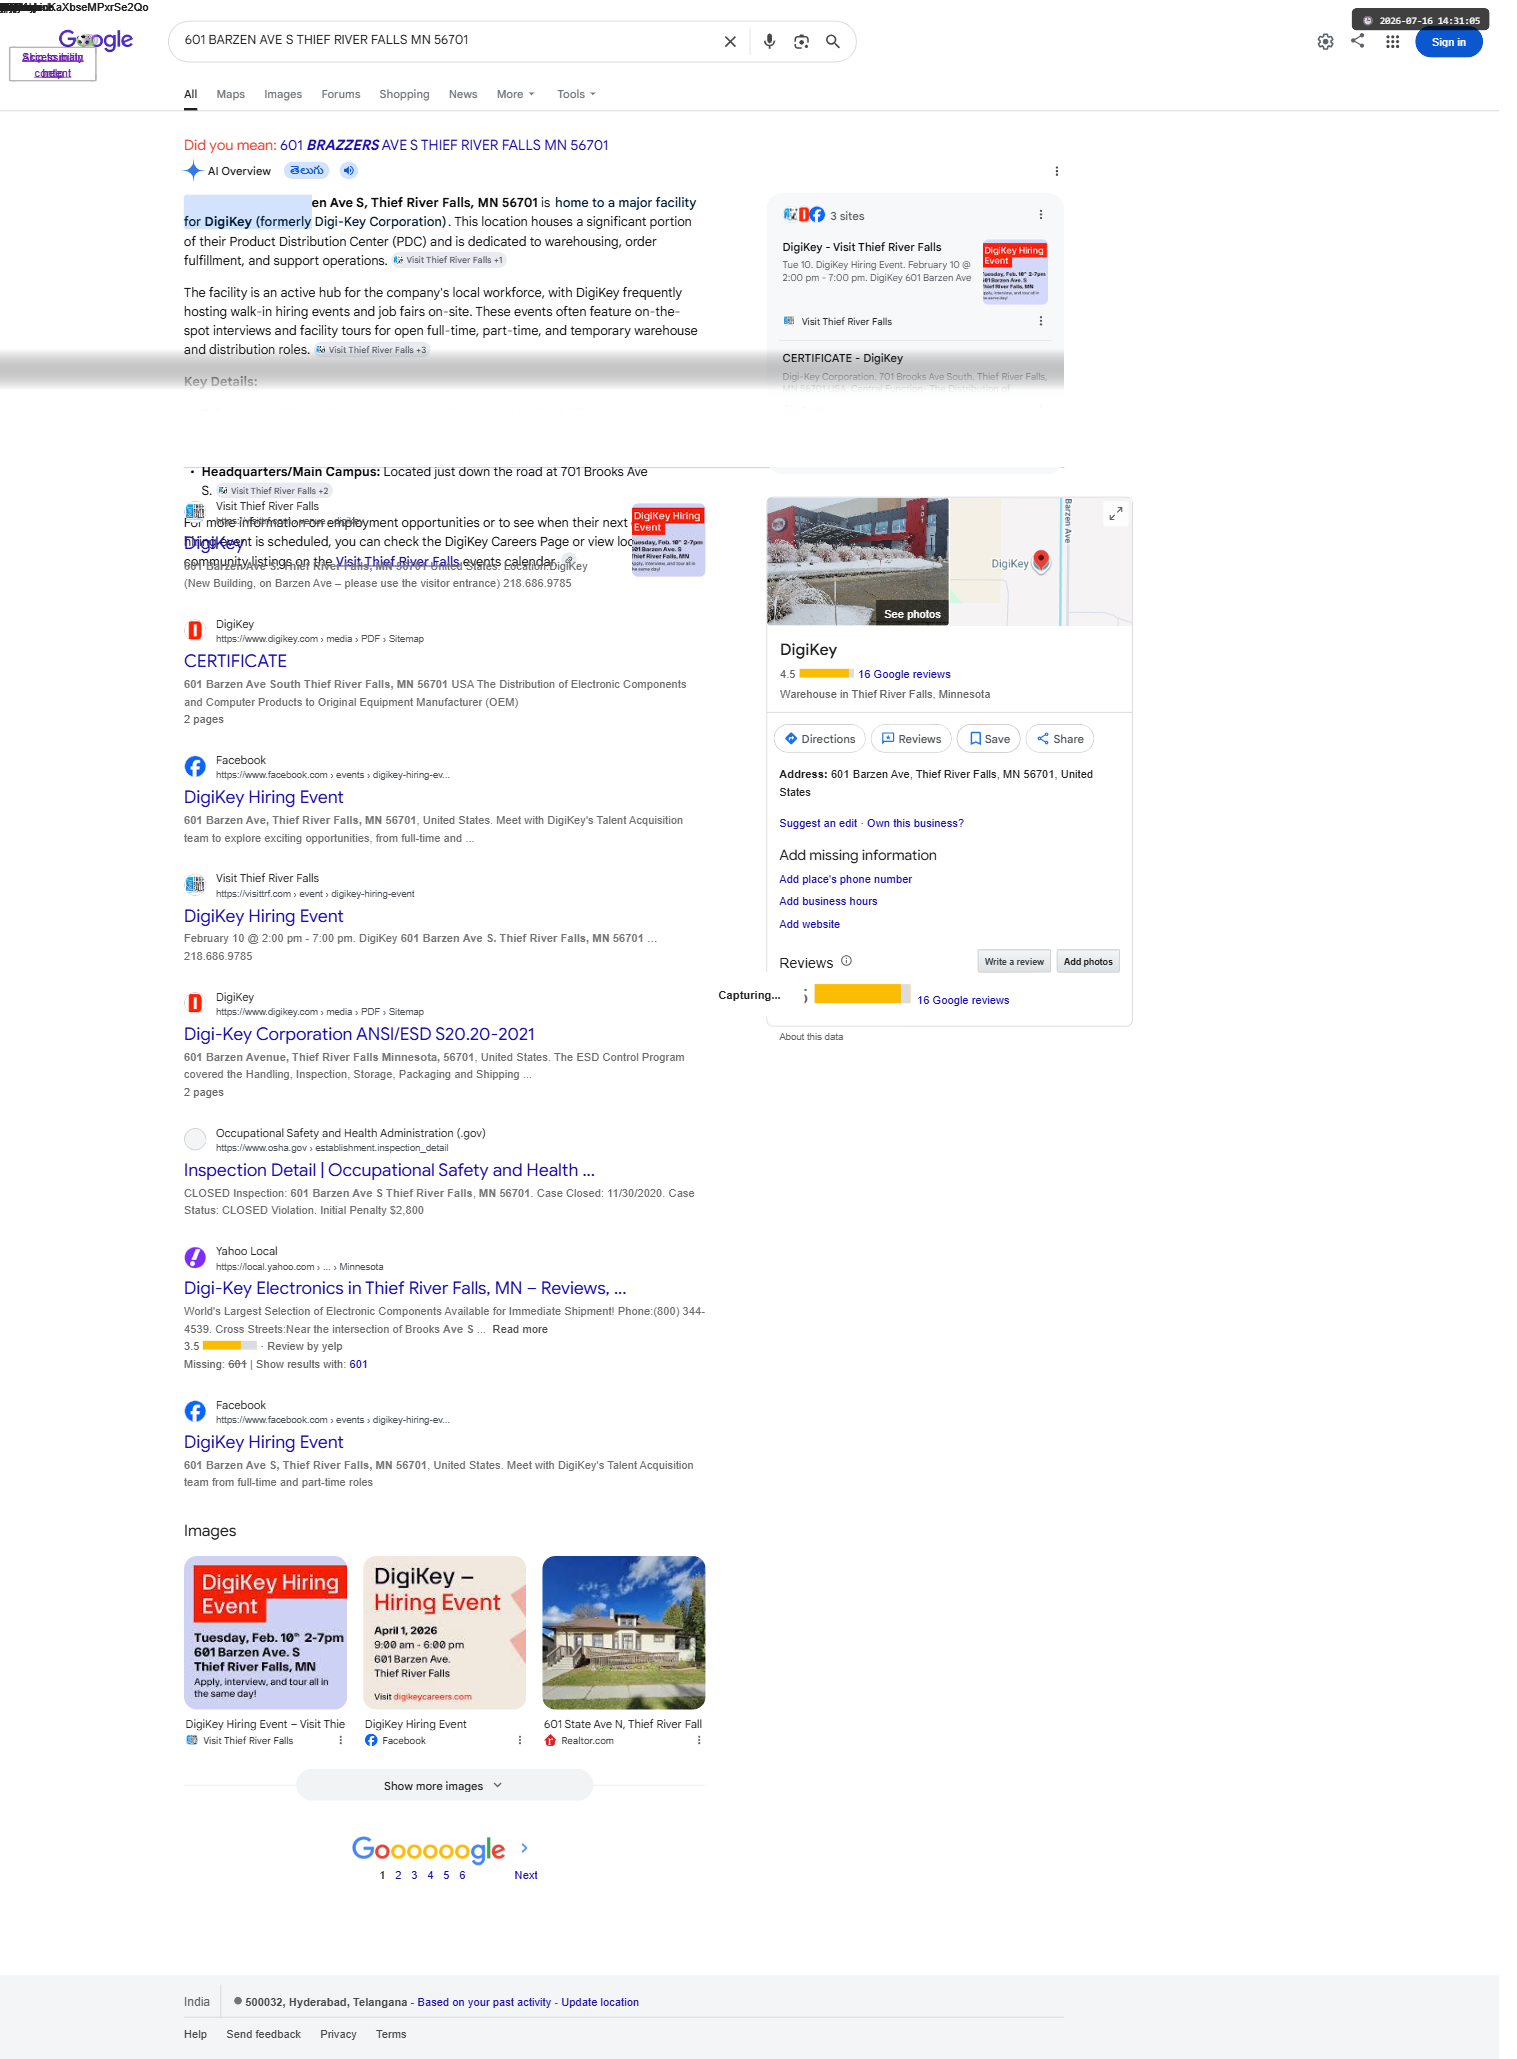Click Own this business?
The image size is (1517, 2059).
pos(915,823)
